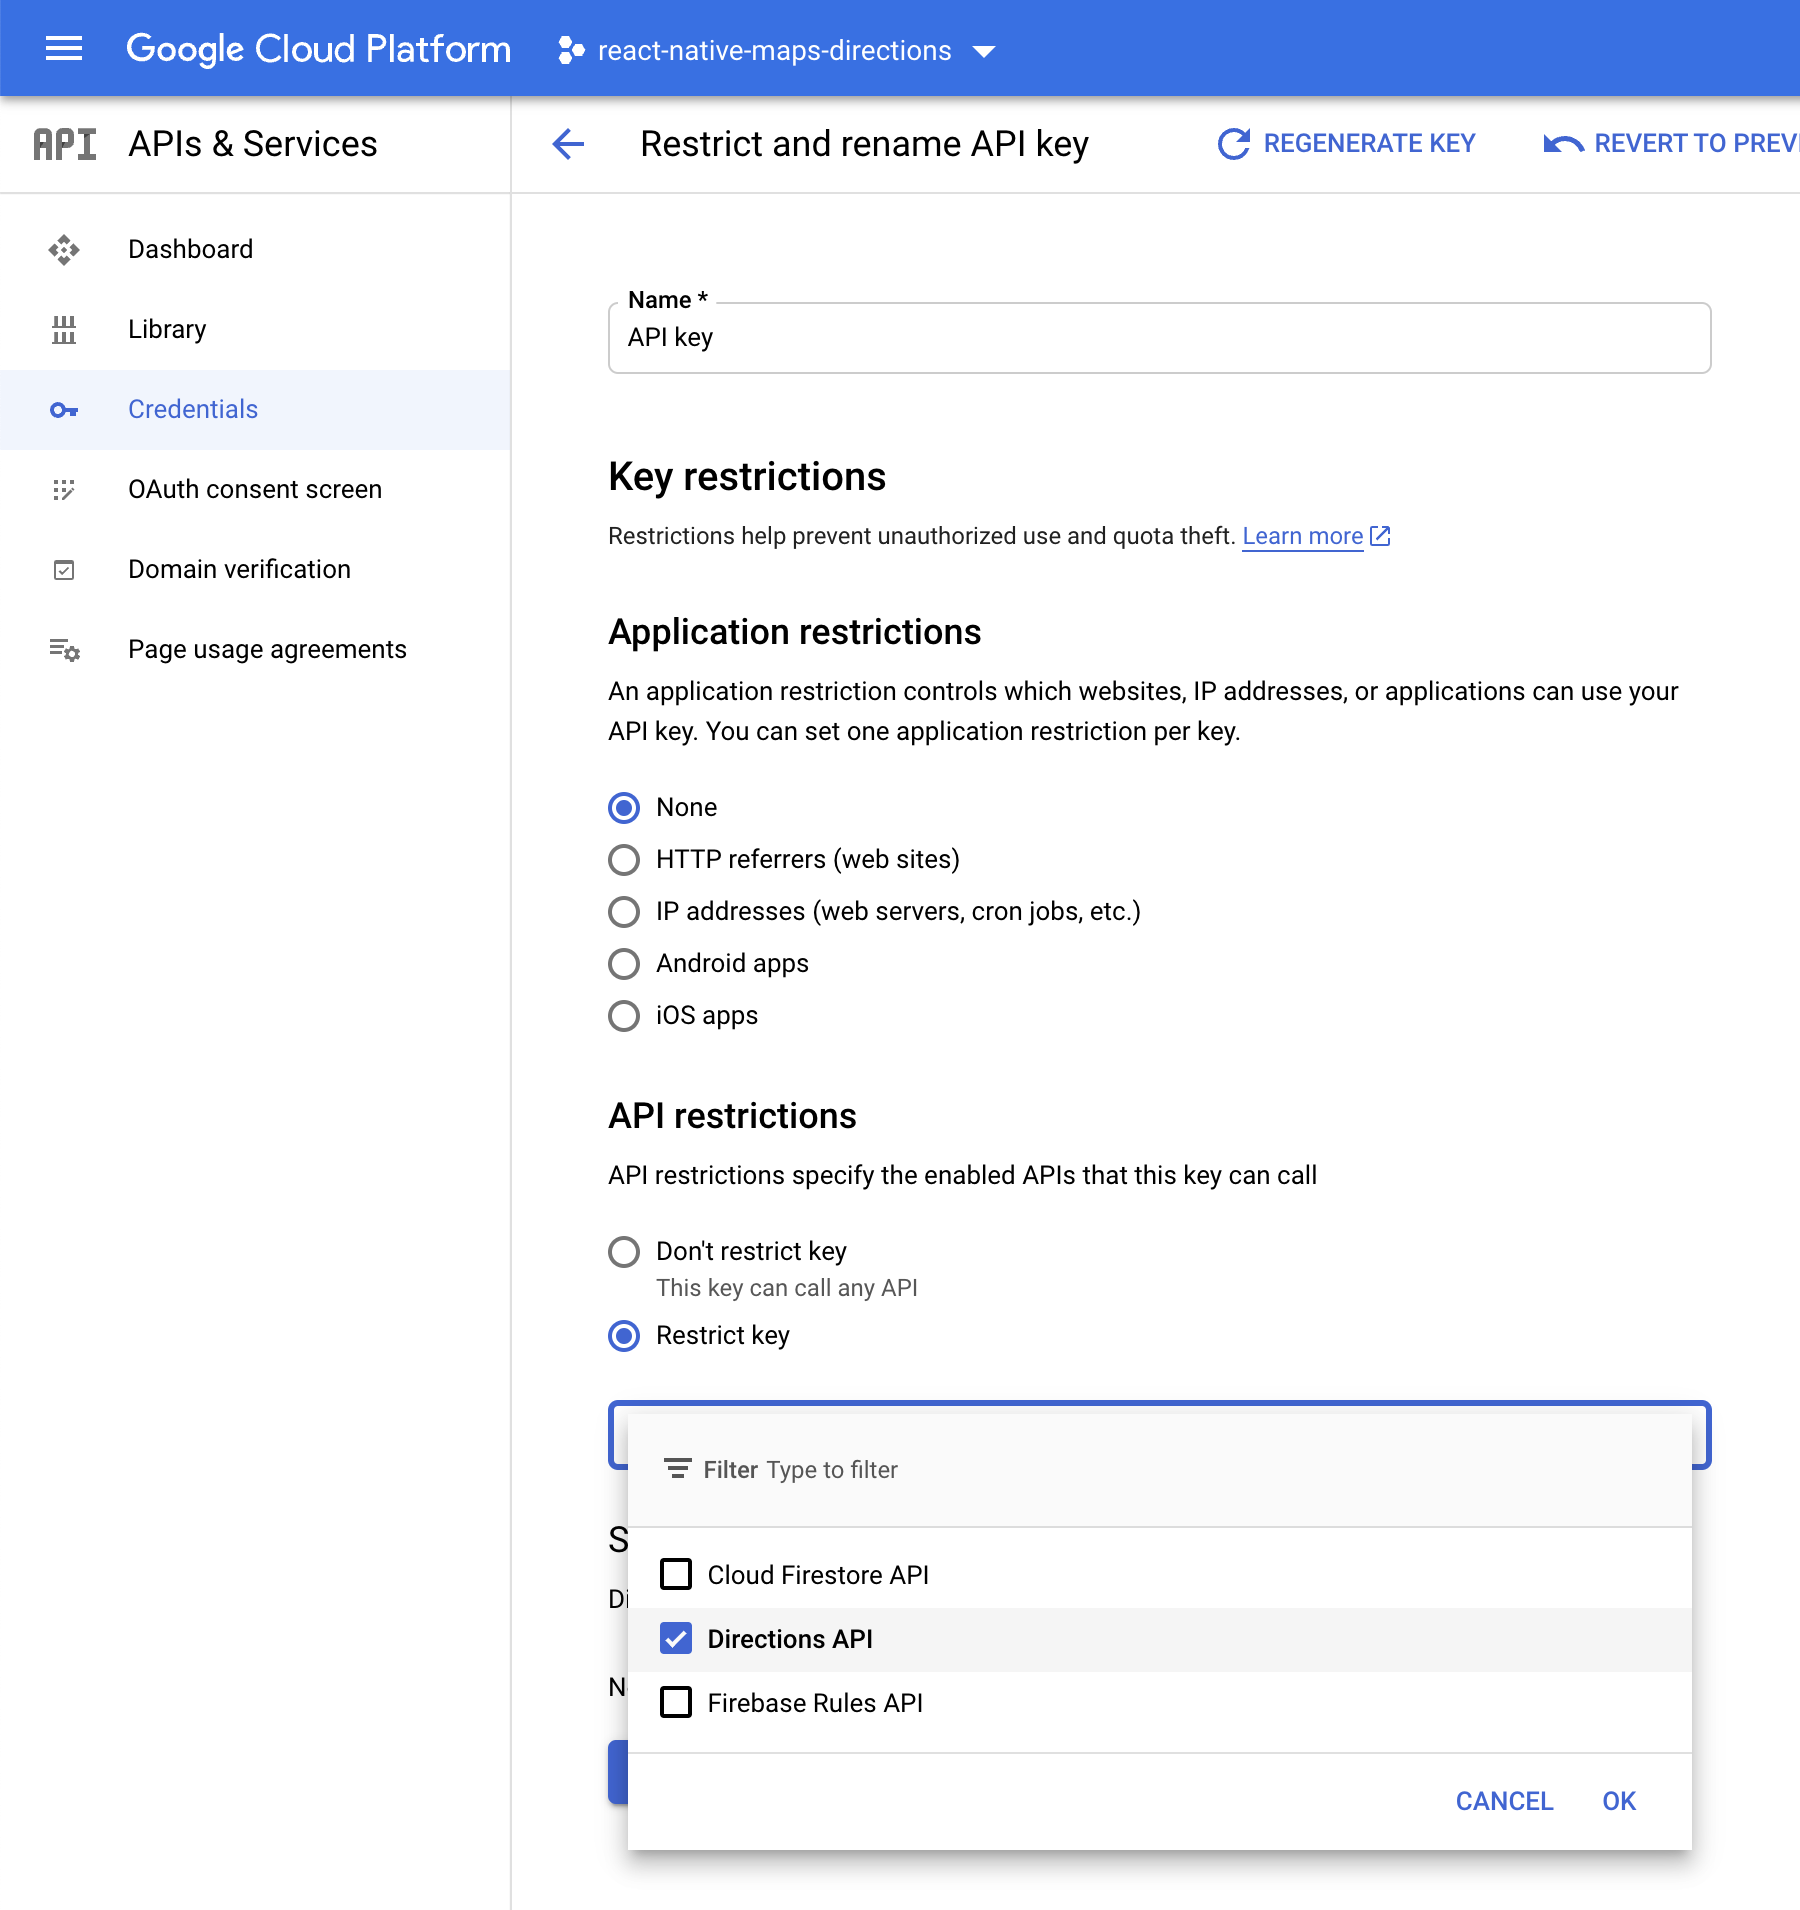Open the navigation hamburger menu
This screenshot has height=1910, width=1800.
[63, 48]
